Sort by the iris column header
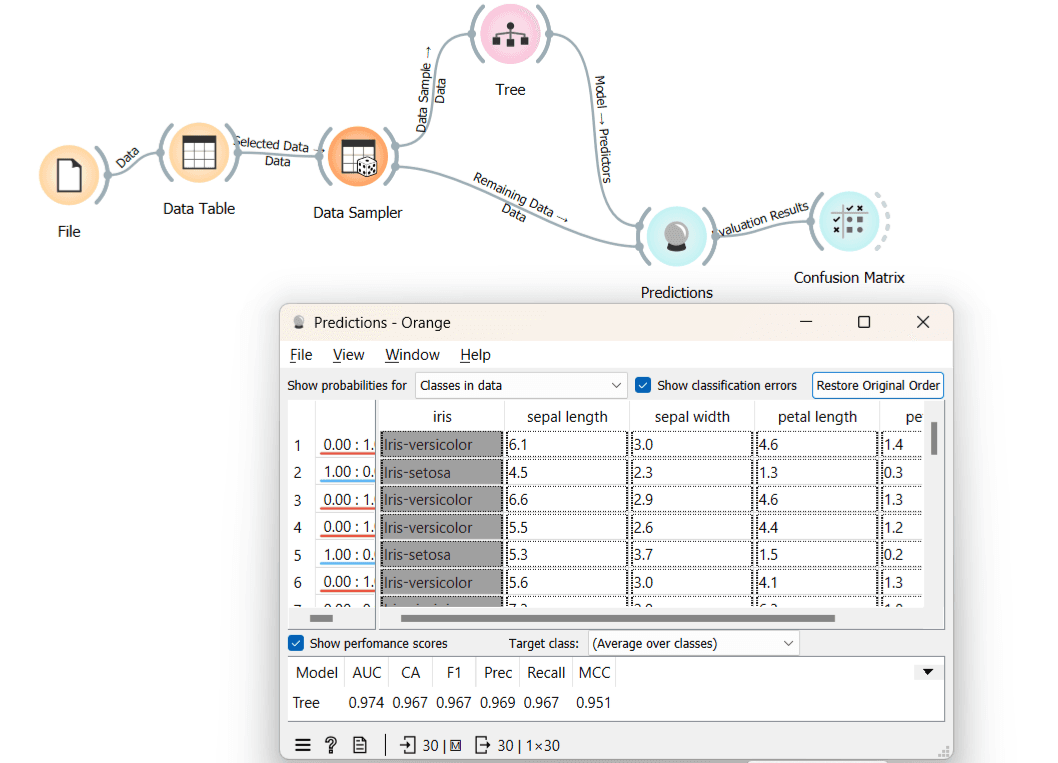Screen dimensions: 1058x763 pyautogui.click(x=442, y=417)
